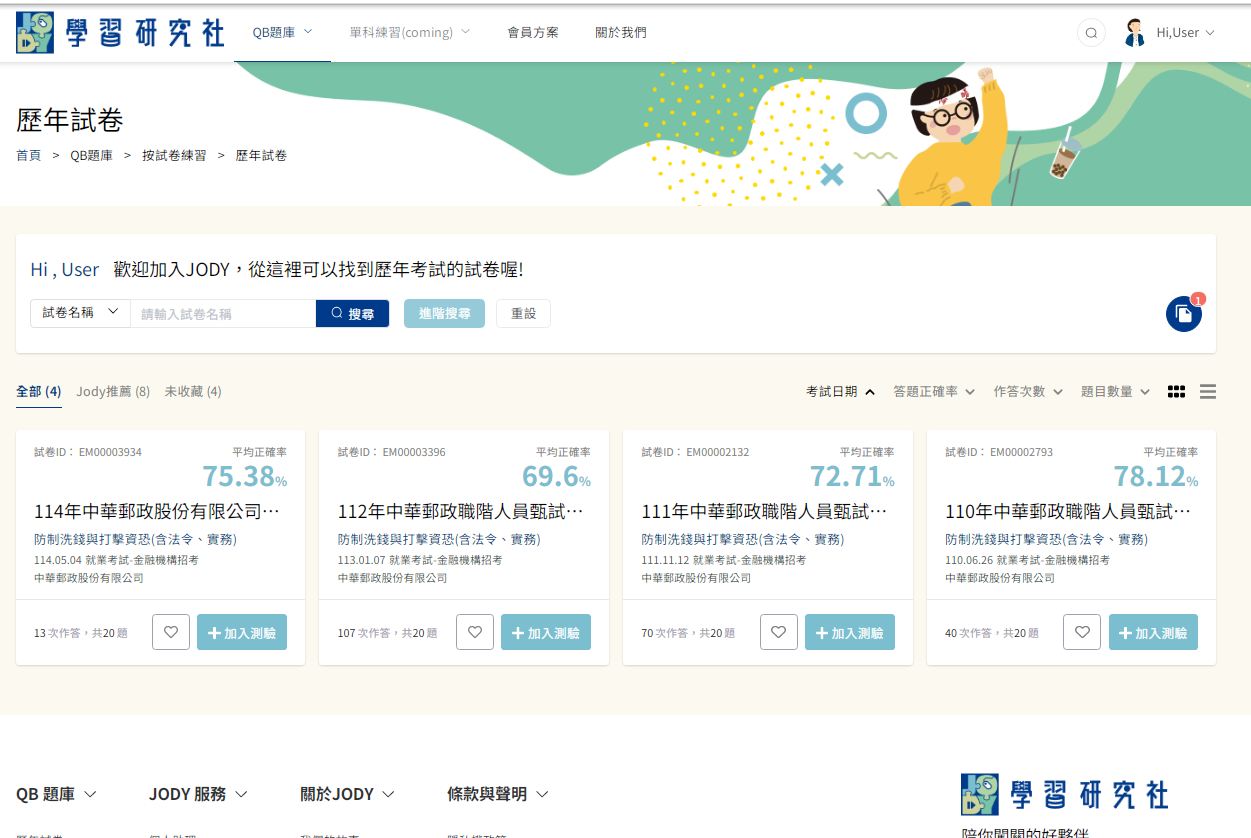
Task: Open the 試卷名稱 search type dropdown
Action: pyautogui.click(x=80, y=313)
